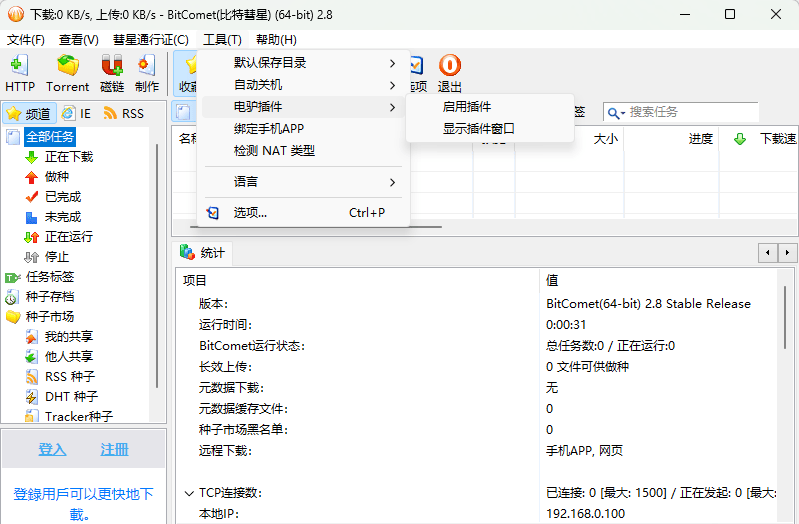799x524 pixels.
Task: Choose 选项... in the Tools menu
Action: point(303,213)
